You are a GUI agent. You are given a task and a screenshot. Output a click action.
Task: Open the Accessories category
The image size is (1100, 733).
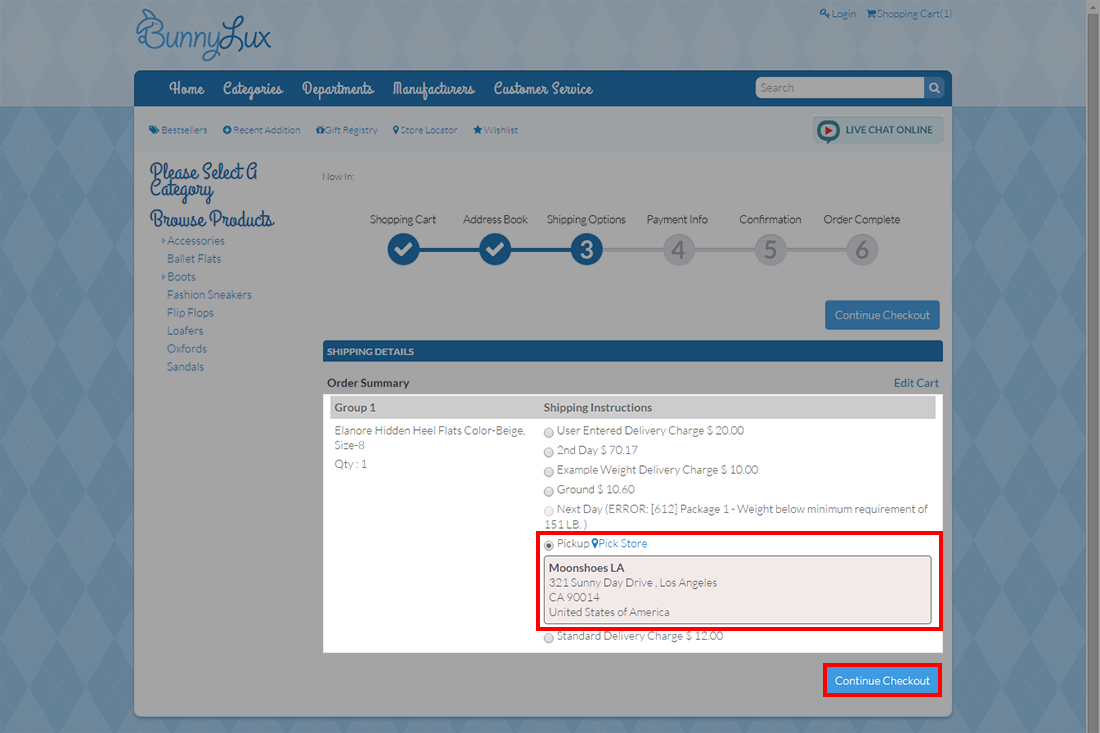pos(196,241)
